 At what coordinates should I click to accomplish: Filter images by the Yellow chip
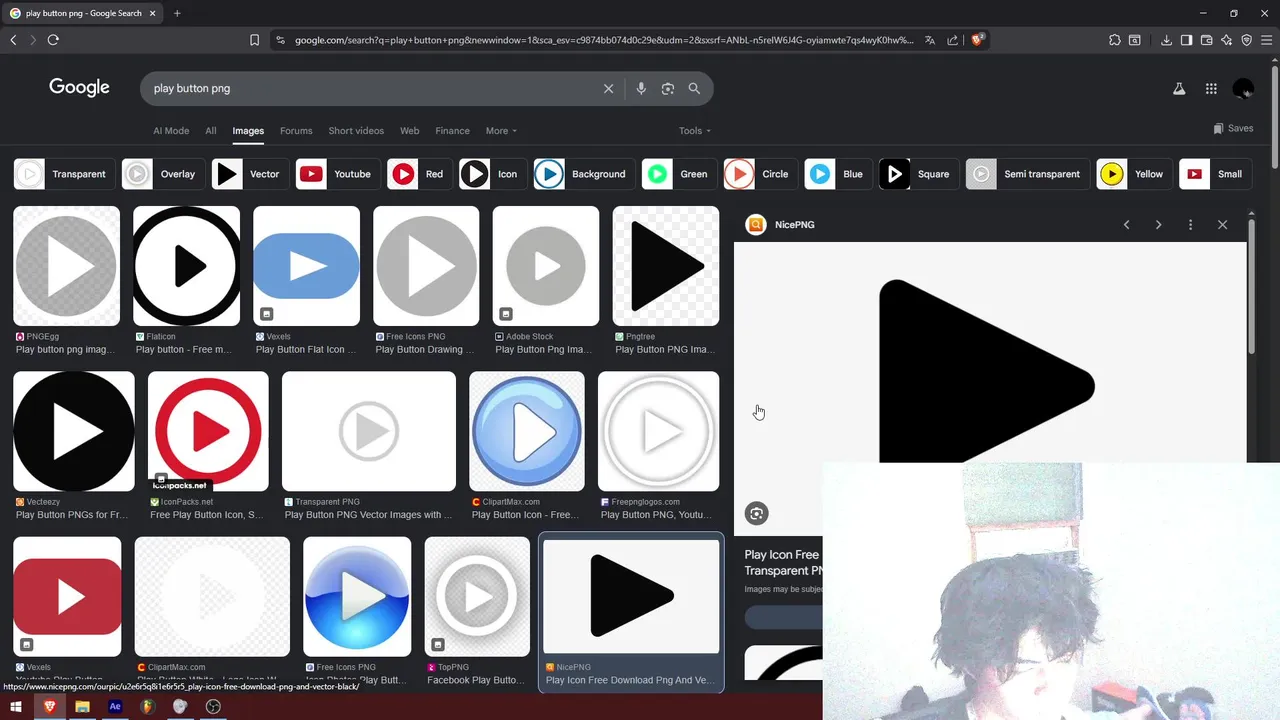click(x=1134, y=174)
